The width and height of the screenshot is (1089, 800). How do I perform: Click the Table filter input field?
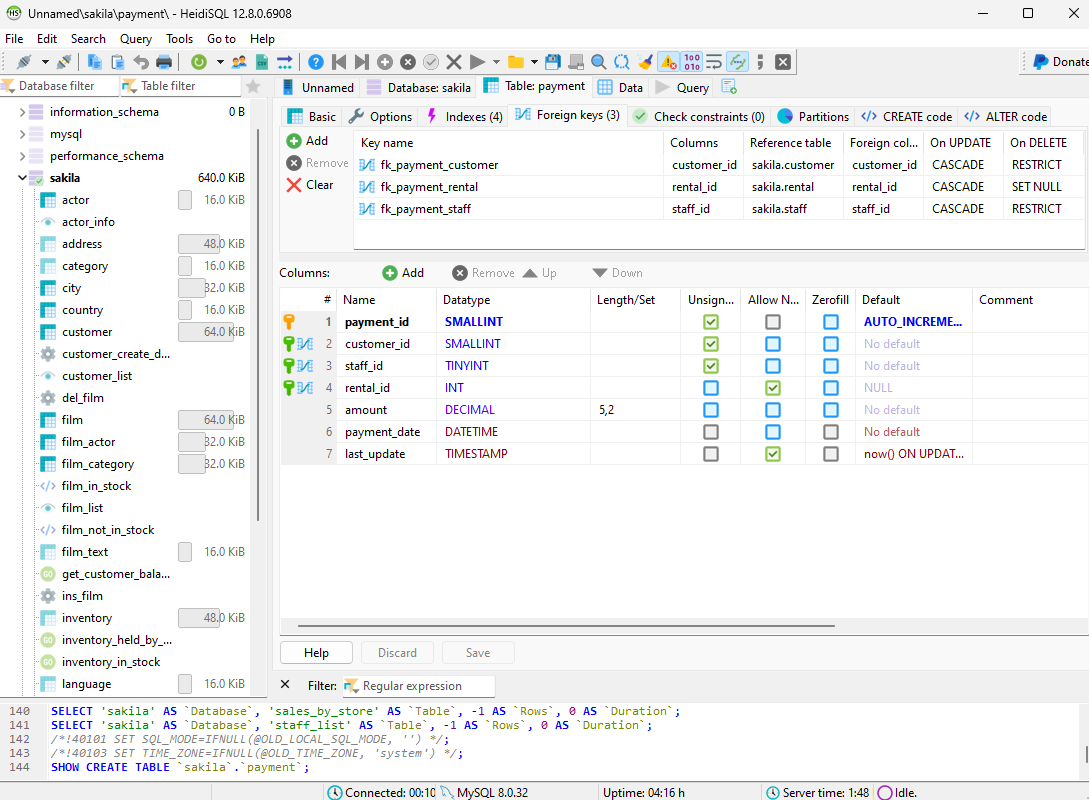(180, 86)
